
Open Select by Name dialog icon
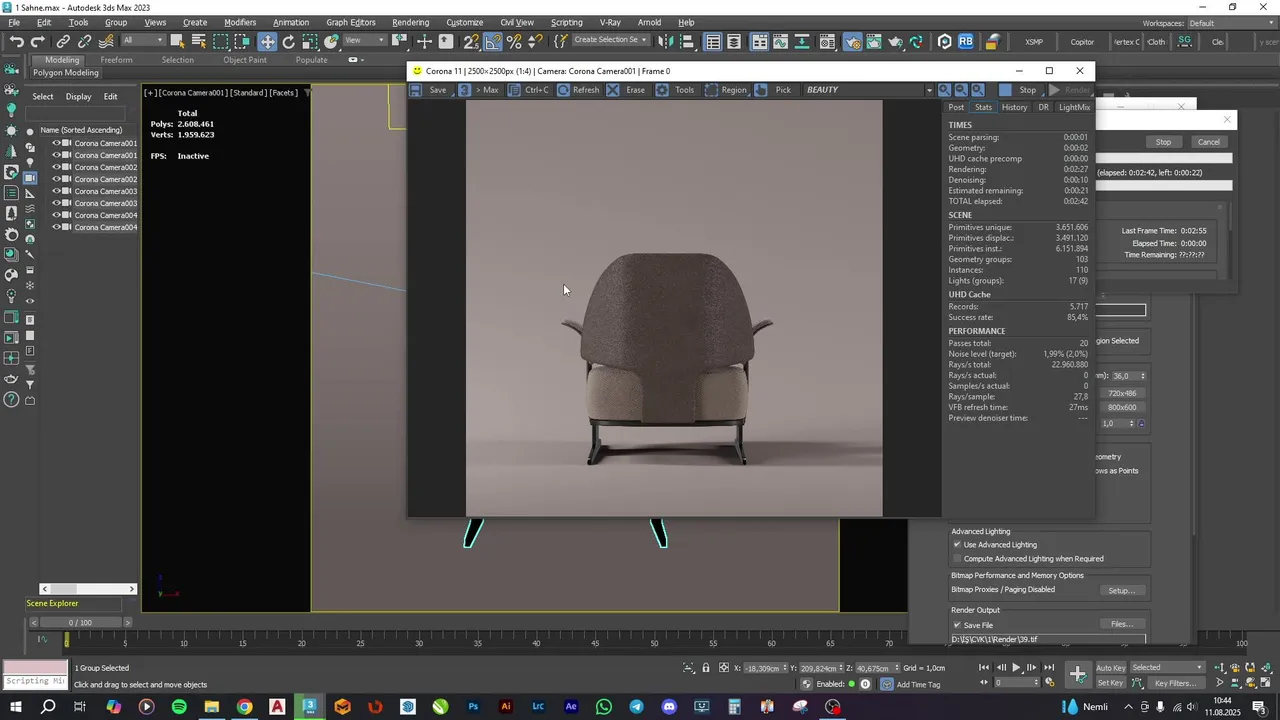point(199,41)
